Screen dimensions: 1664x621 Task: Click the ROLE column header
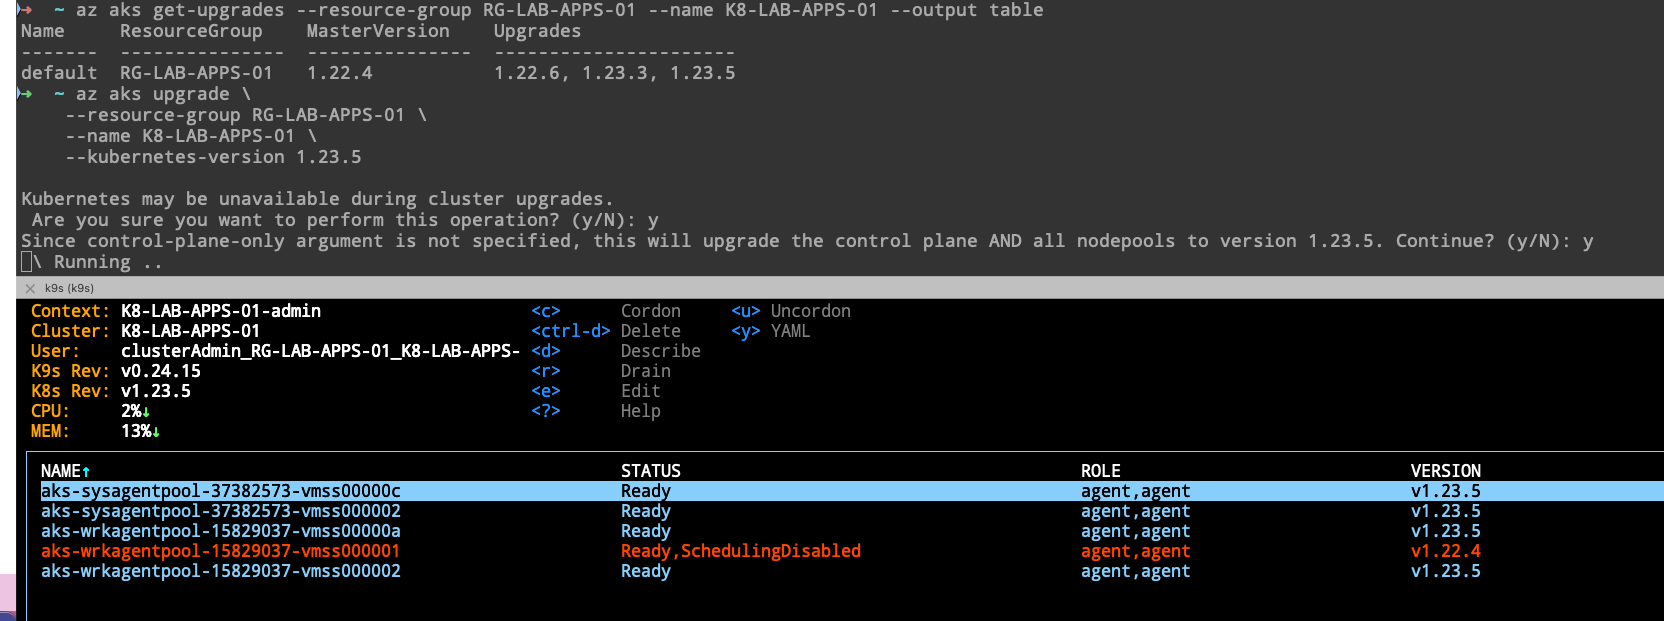click(1101, 471)
